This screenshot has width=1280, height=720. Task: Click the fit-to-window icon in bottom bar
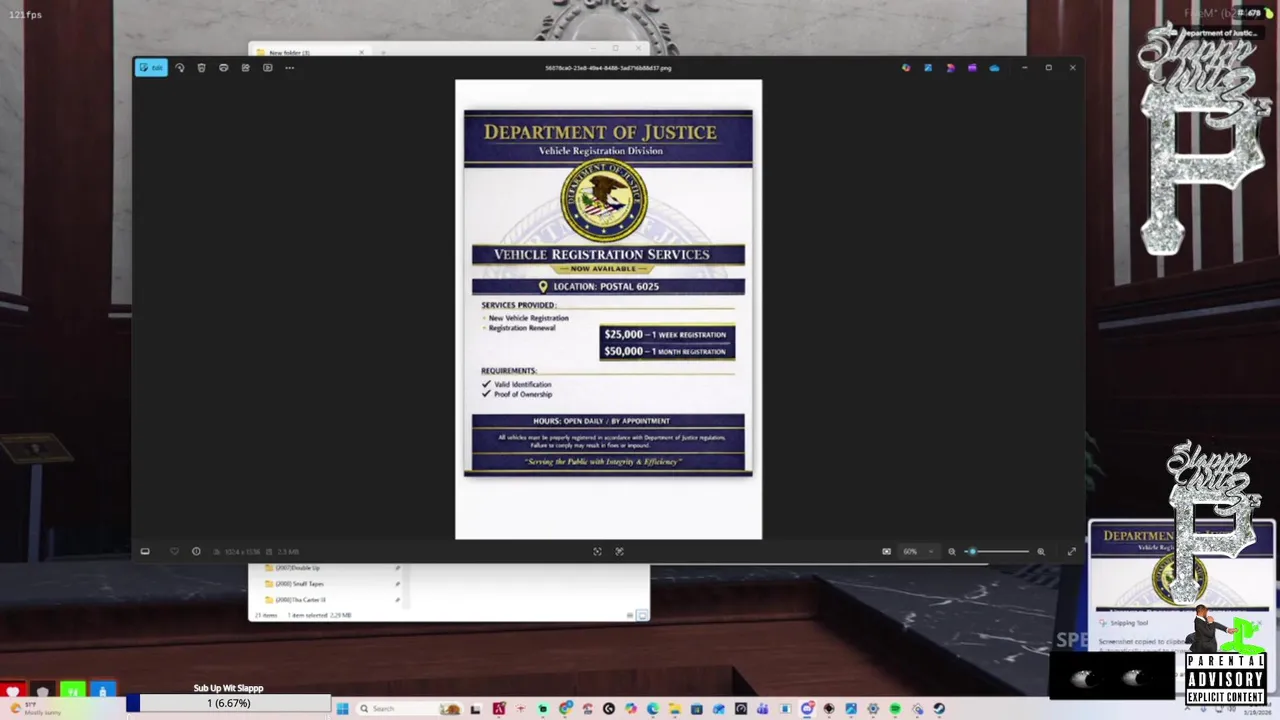pos(598,551)
